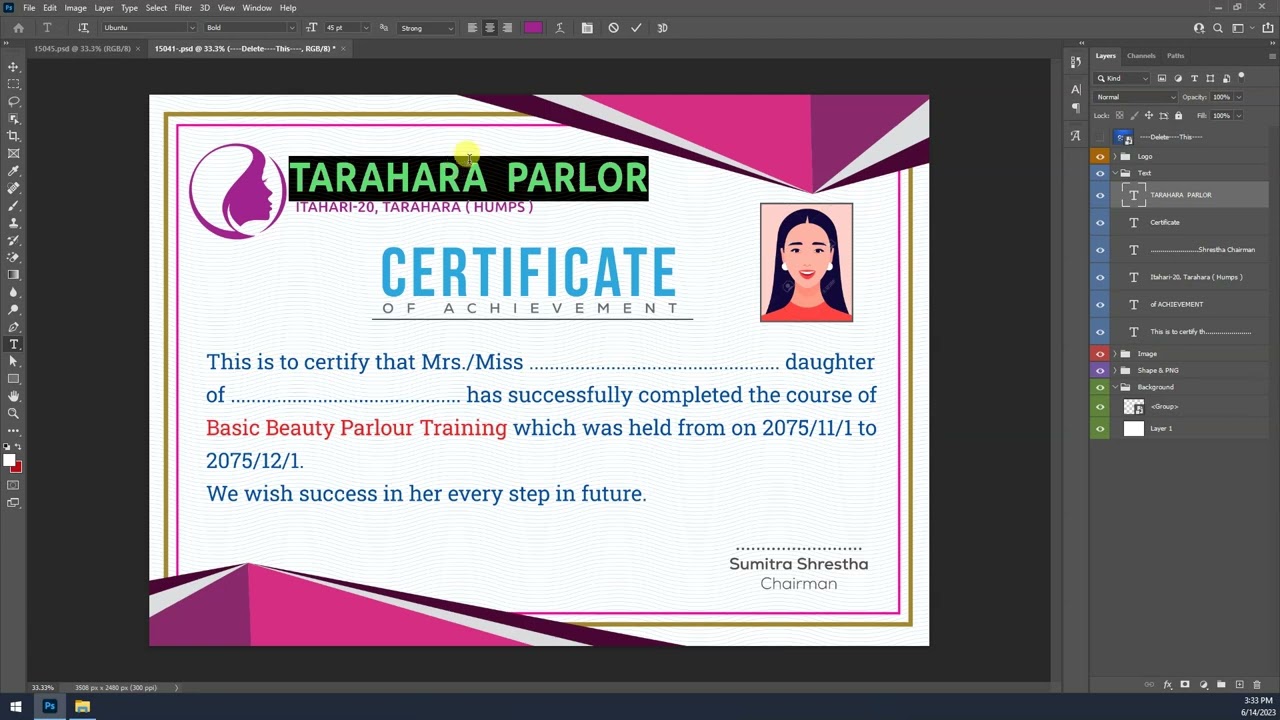Open the Image menu
The height and width of the screenshot is (720, 1280).
[75, 8]
